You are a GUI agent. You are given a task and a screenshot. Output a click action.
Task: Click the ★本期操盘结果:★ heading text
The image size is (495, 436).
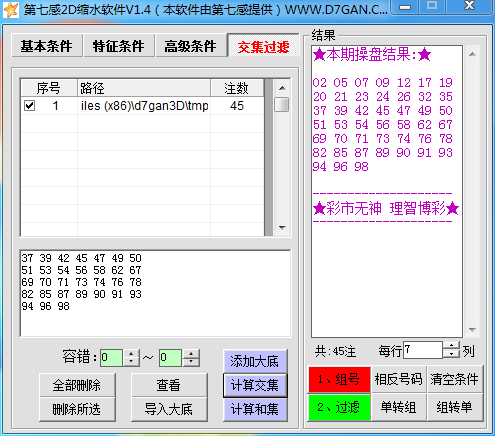click(372, 54)
